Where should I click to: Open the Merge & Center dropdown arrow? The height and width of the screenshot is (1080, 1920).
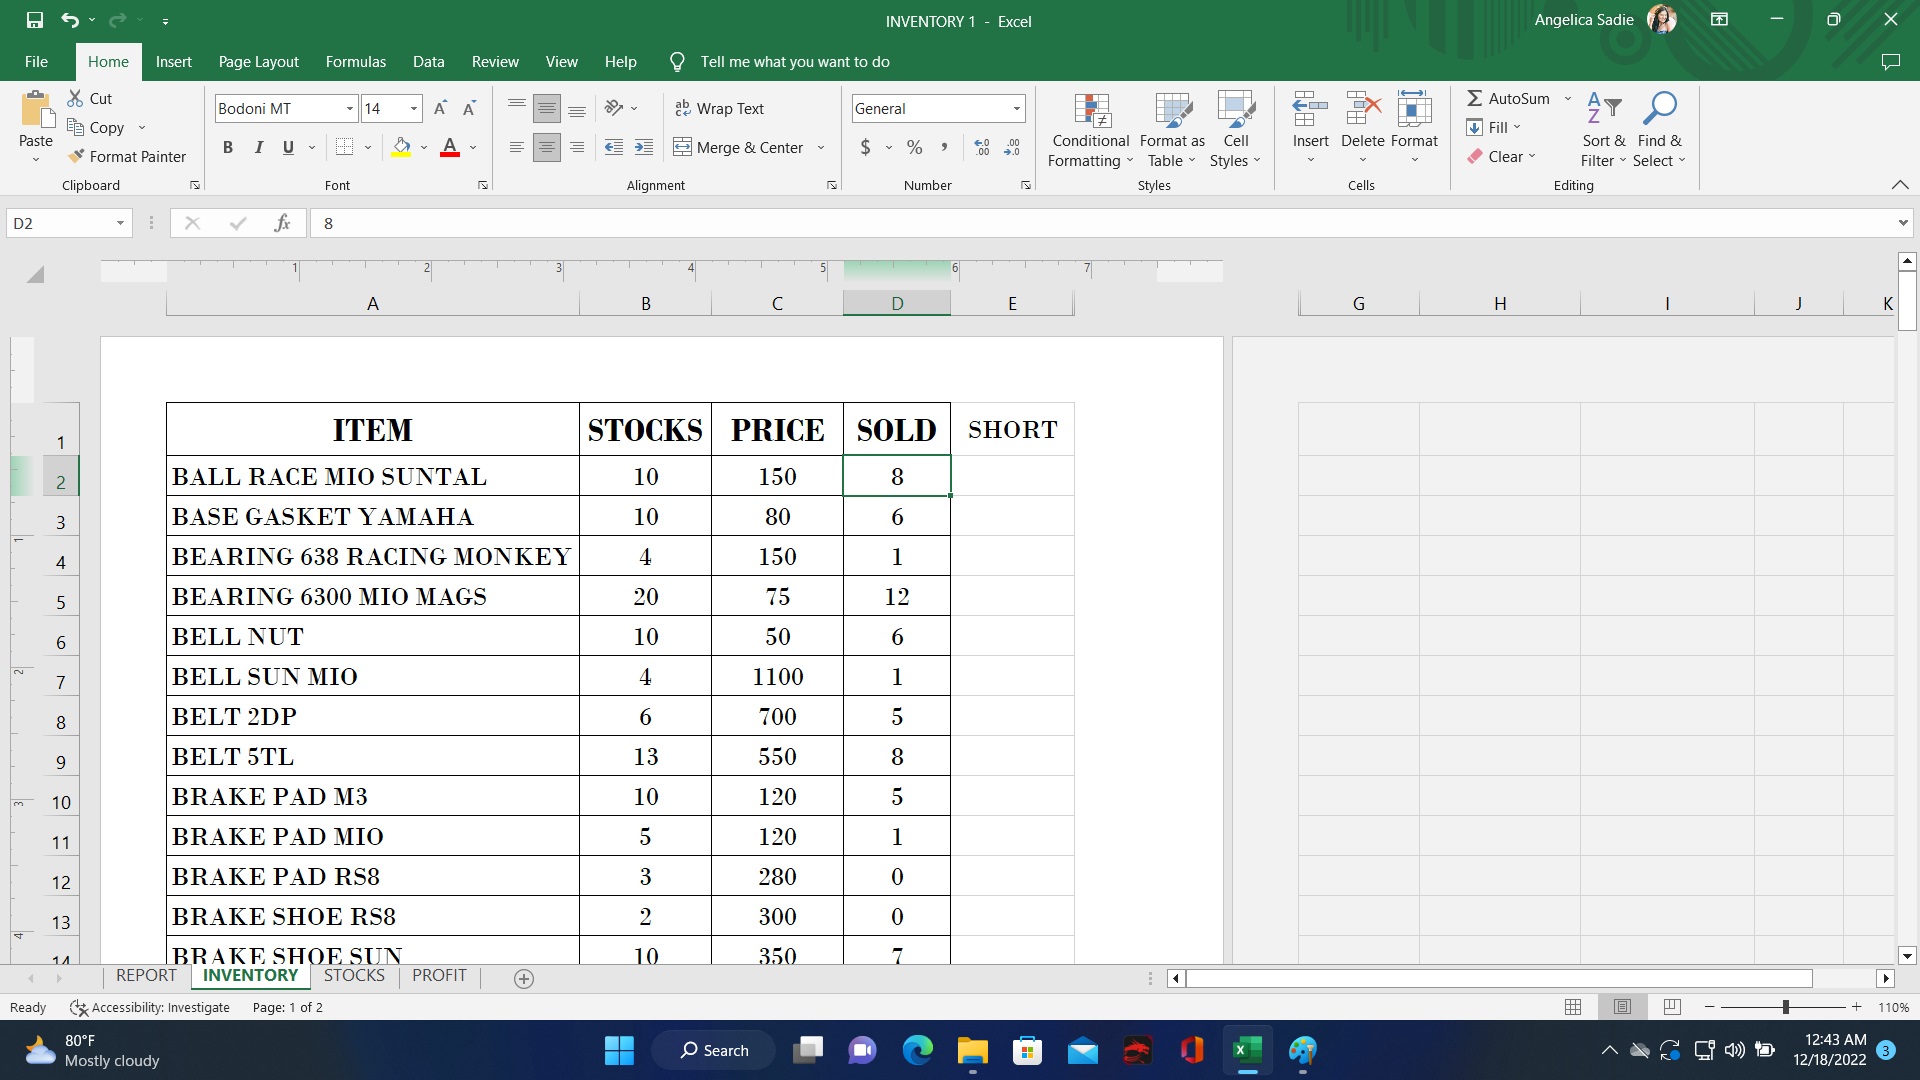(821, 148)
